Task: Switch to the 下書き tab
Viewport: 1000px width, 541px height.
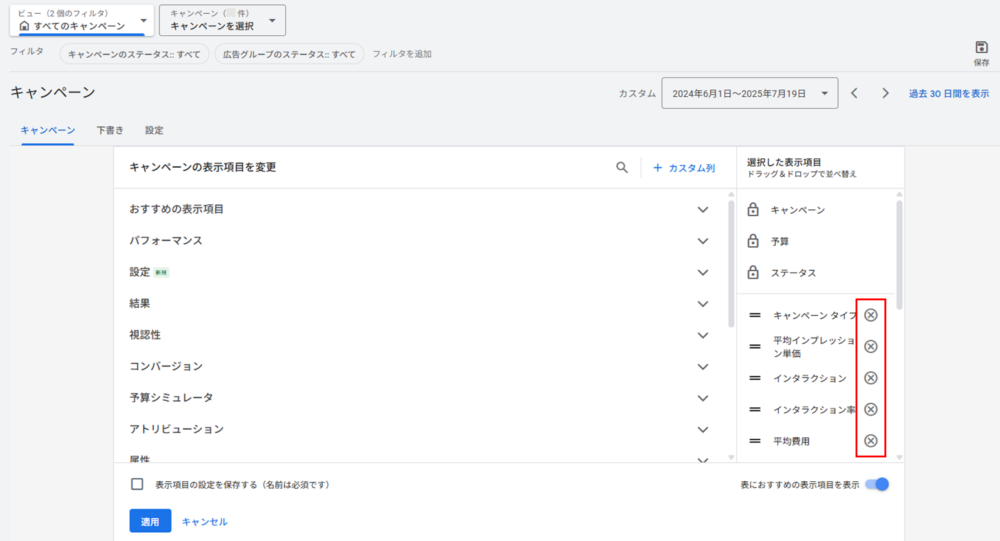Action: (x=110, y=130)
